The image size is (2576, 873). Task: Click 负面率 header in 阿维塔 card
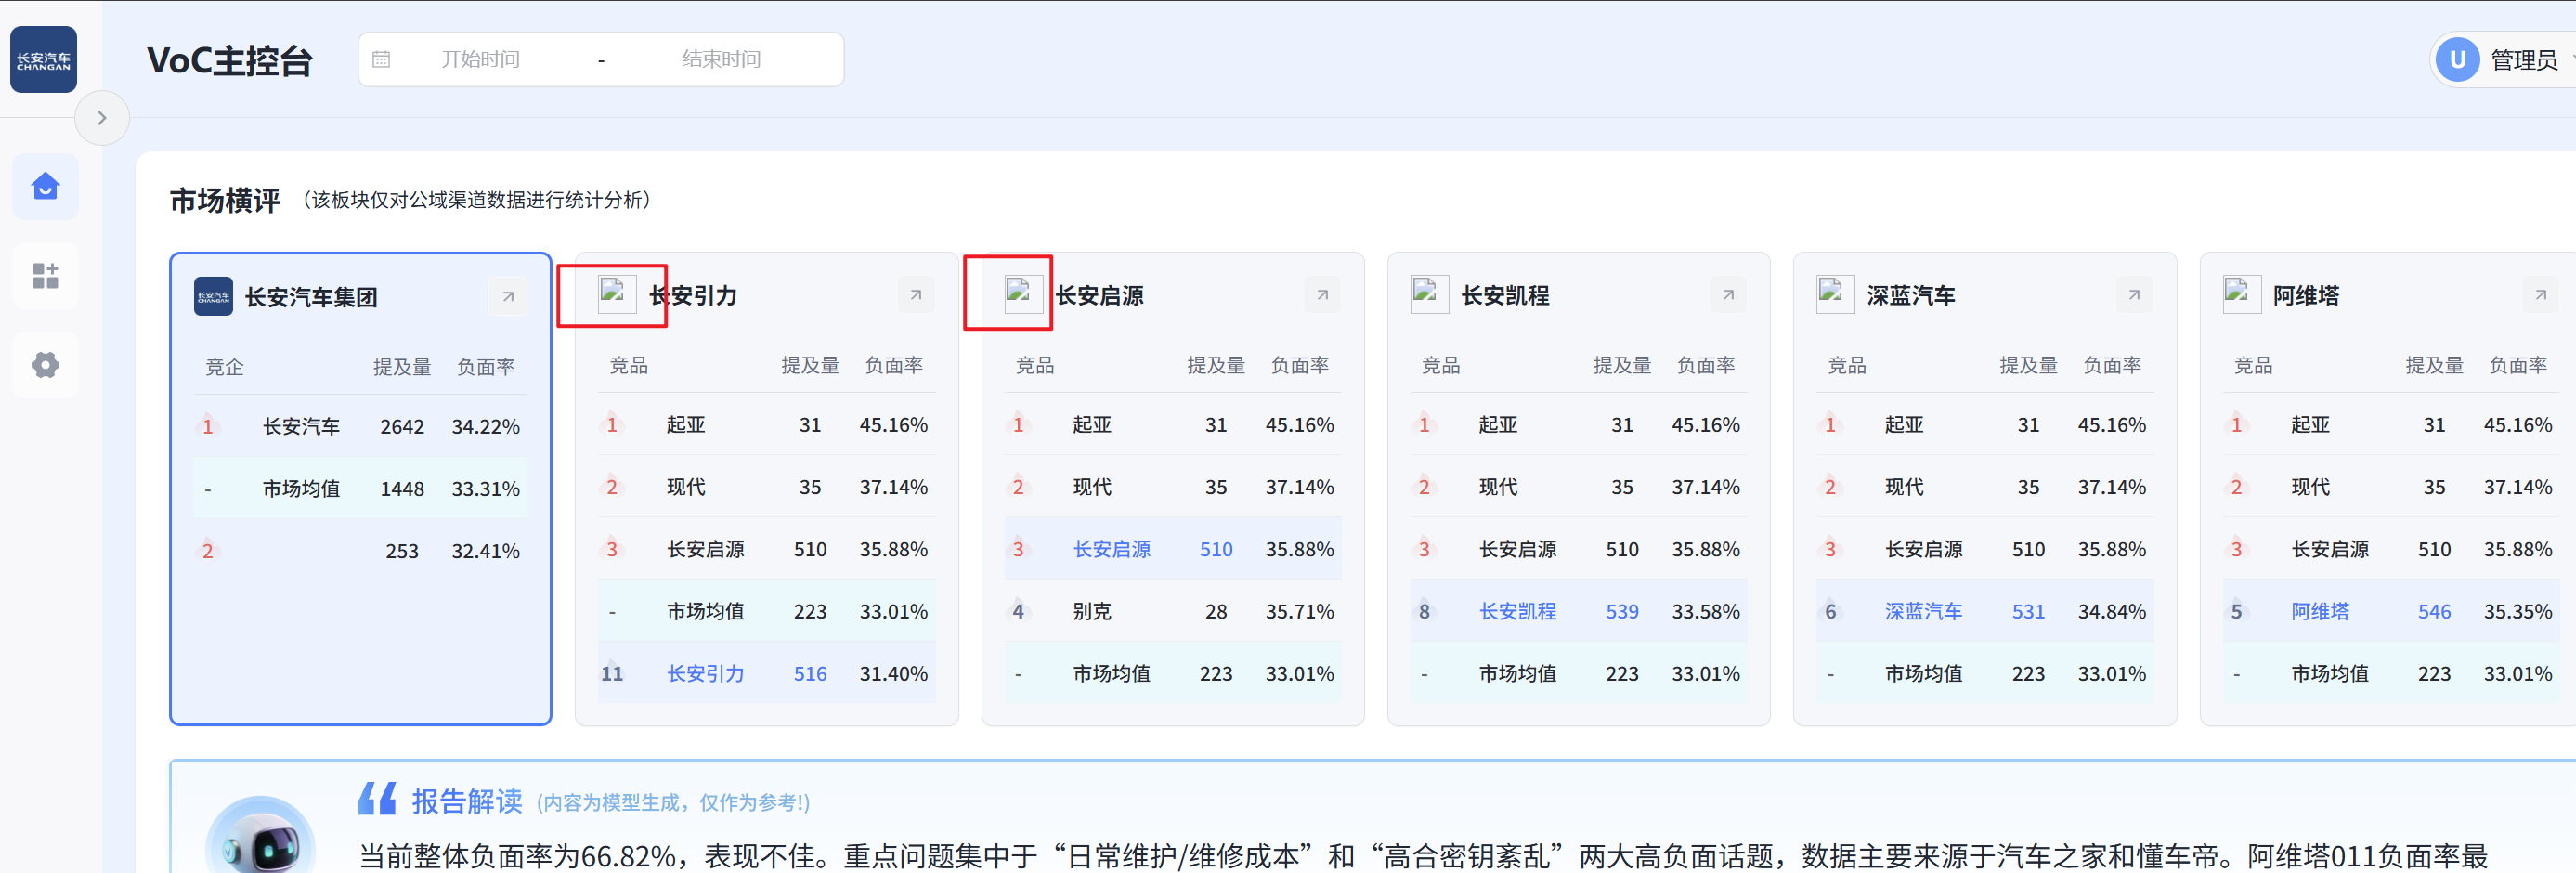[2518, 365]
